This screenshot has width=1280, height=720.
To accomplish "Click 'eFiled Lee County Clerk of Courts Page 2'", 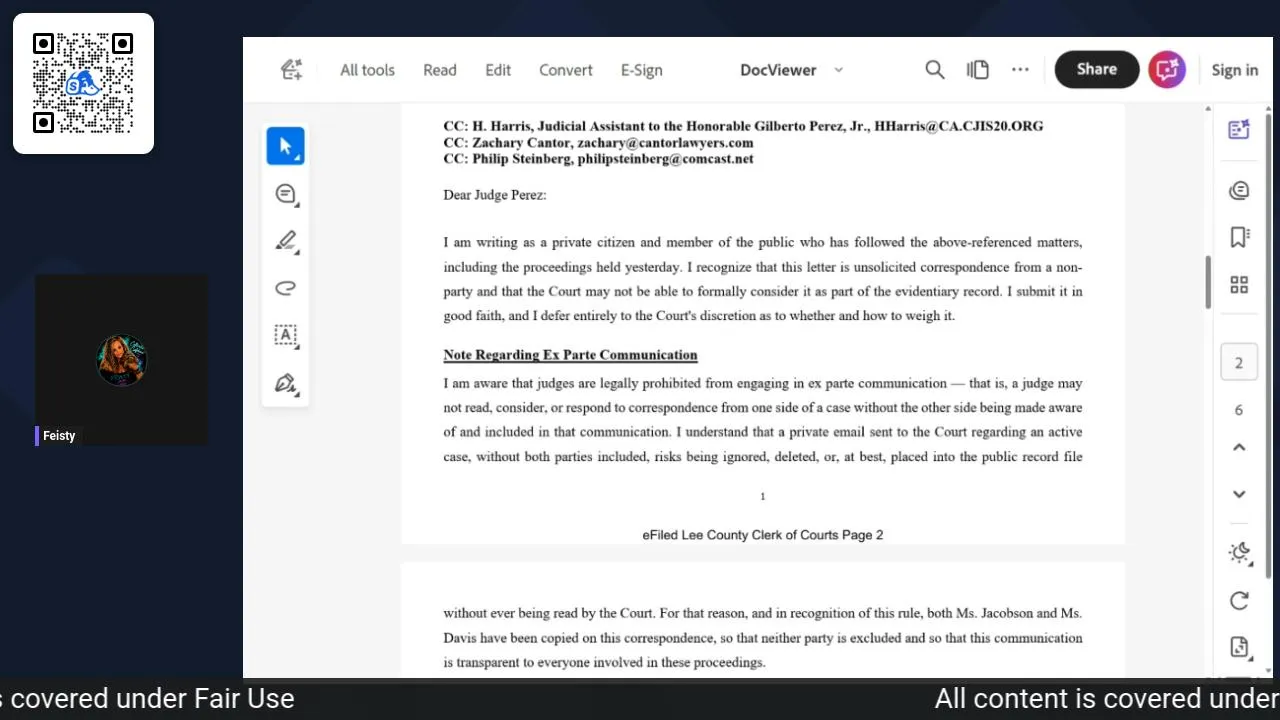I will pyautogui.click(x=763, y=535).
